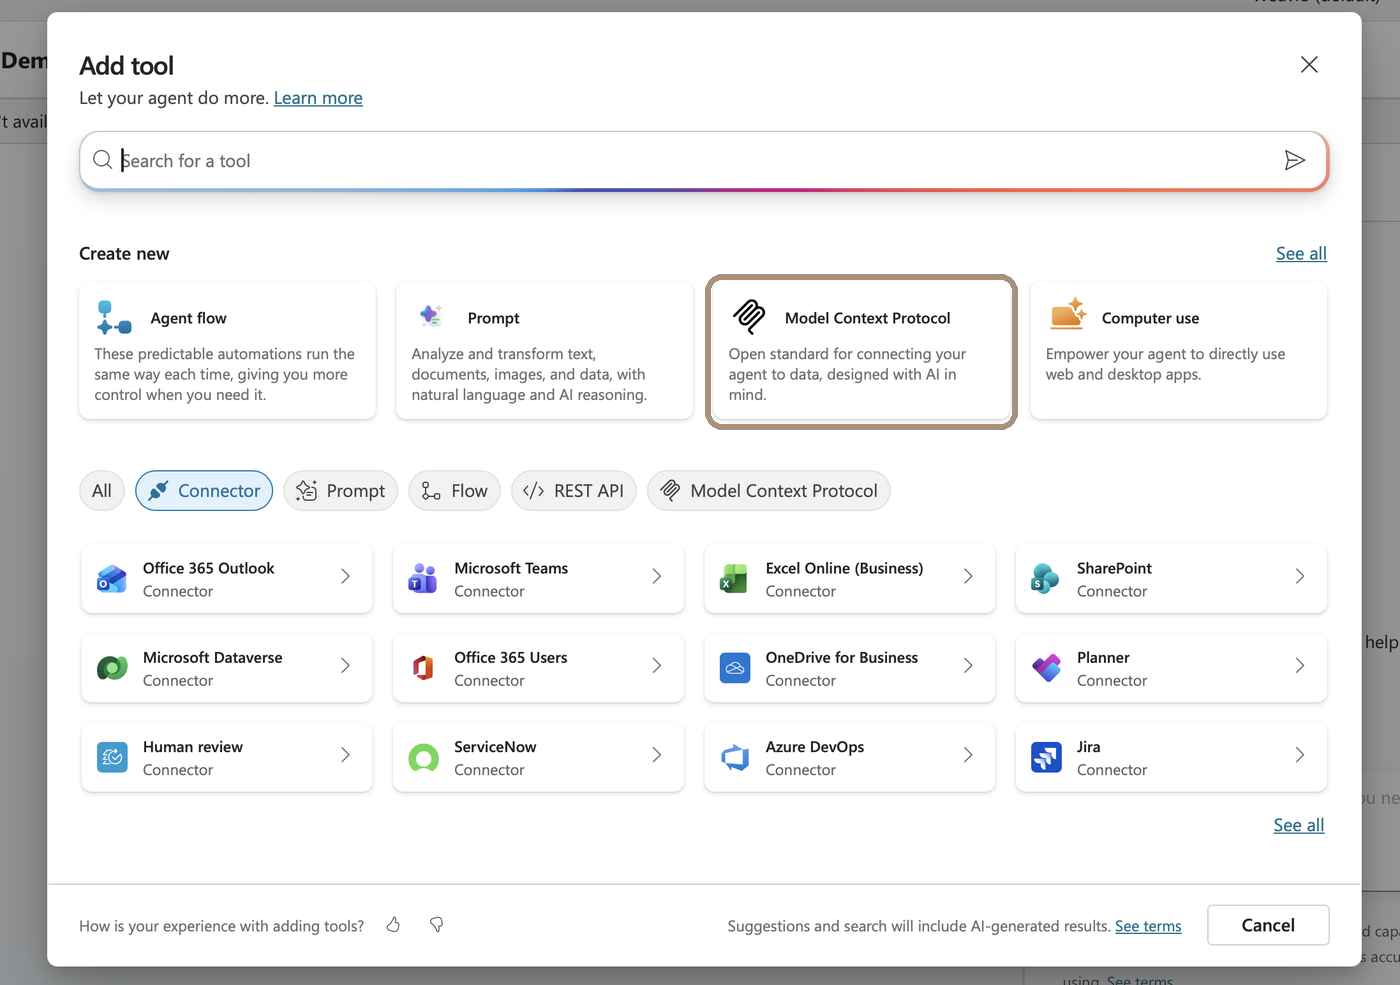
Task: Expand the Jira connector chevron
Action: (x=1300, y=755)
